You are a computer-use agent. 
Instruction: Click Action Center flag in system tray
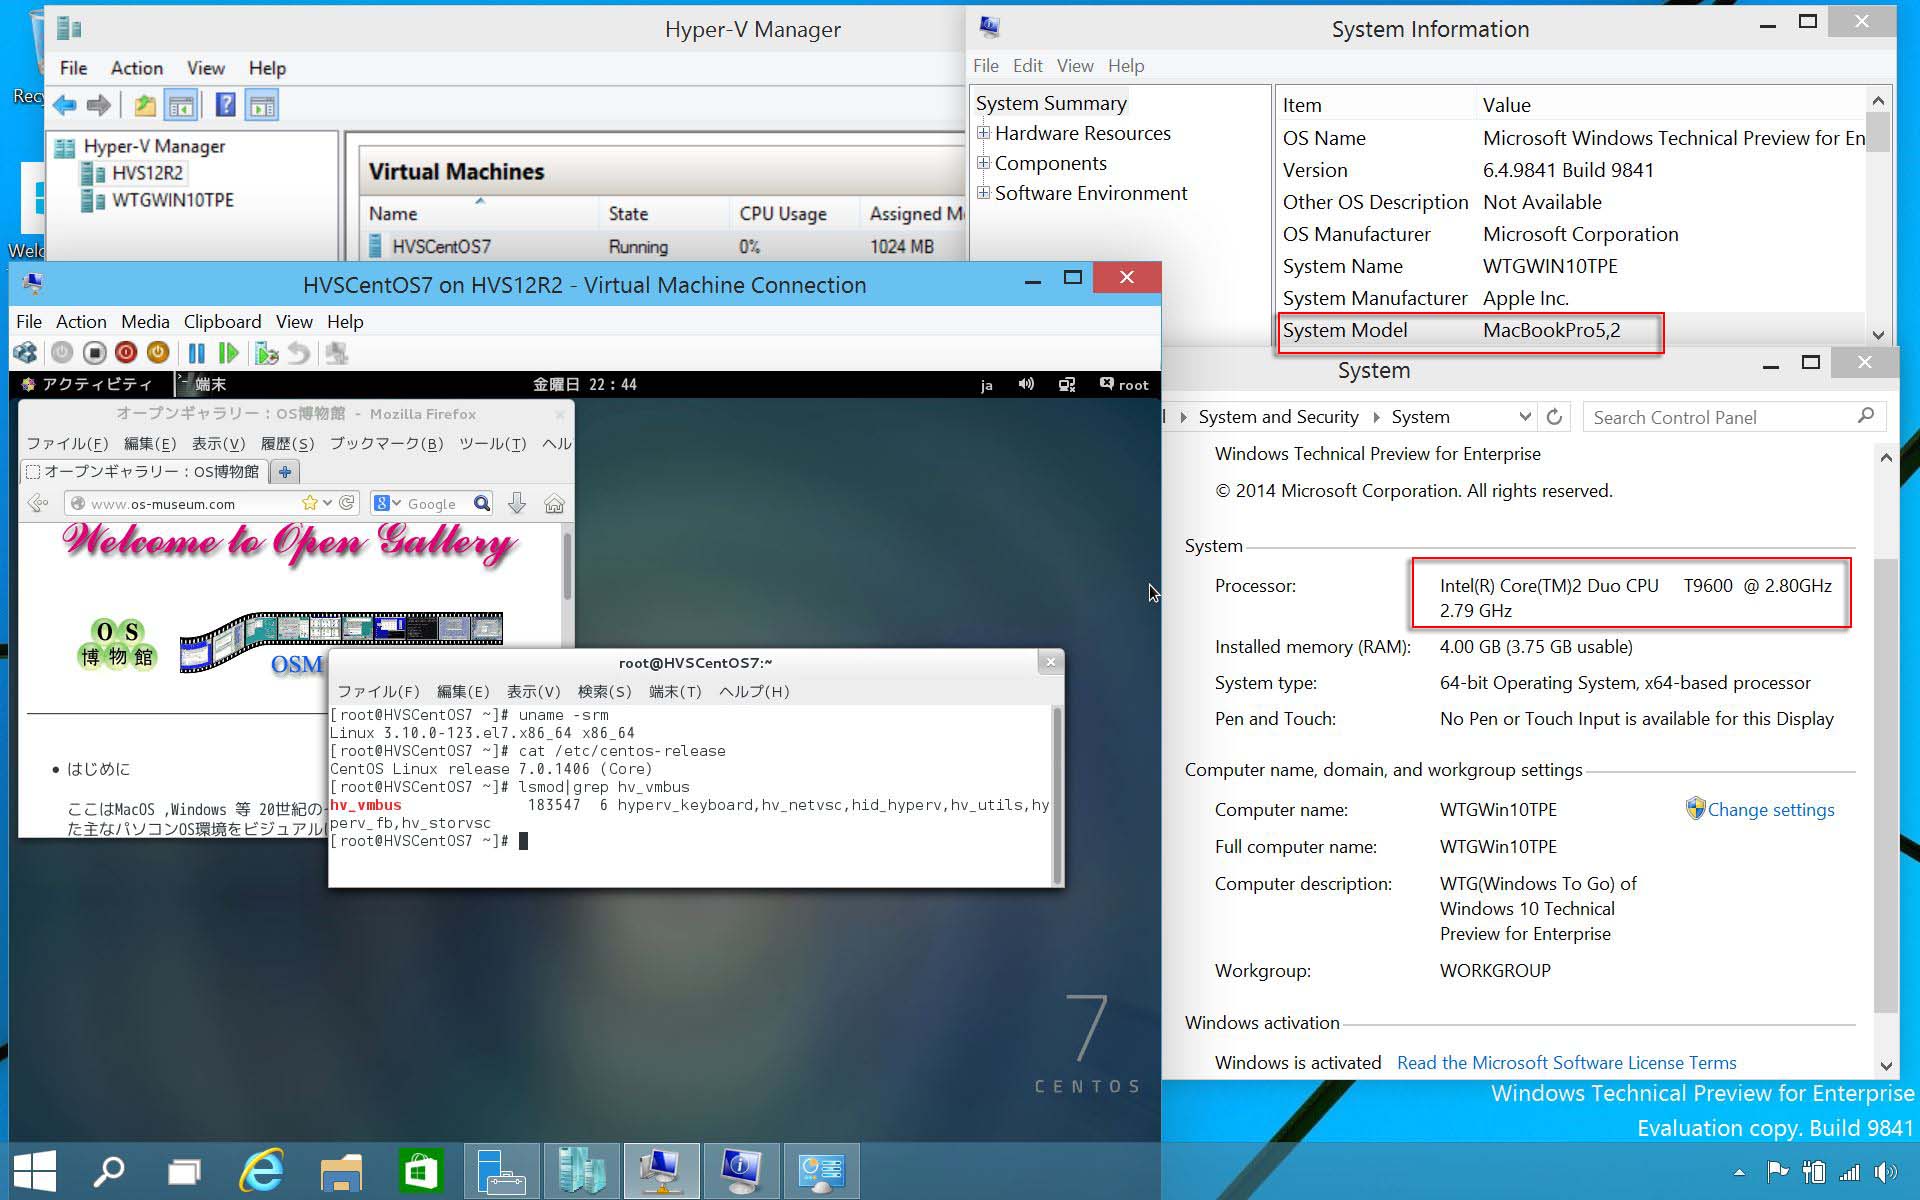click(1777, 1172)
